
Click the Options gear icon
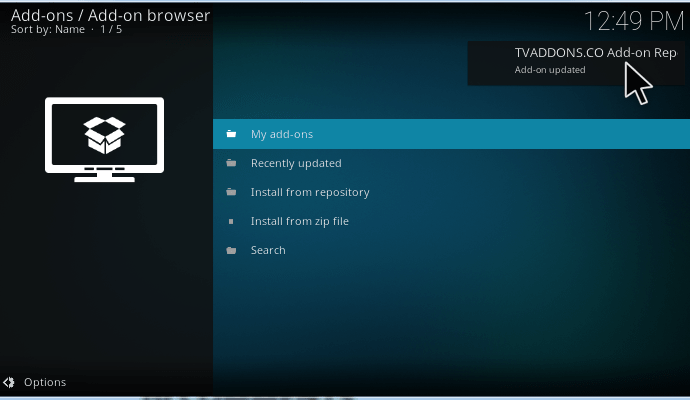point(8,382)
